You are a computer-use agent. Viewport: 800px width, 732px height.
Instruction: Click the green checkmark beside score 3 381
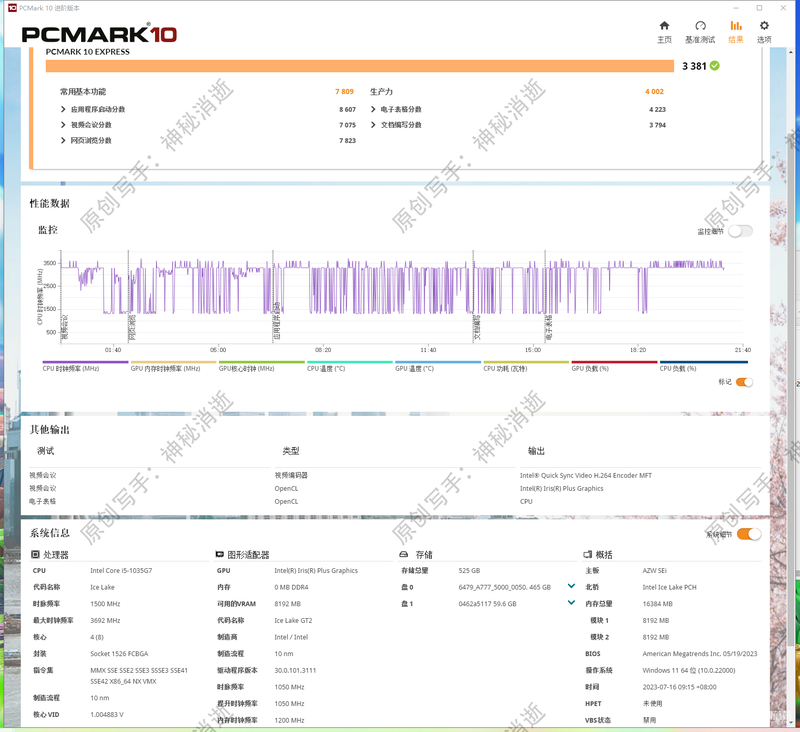715,66
